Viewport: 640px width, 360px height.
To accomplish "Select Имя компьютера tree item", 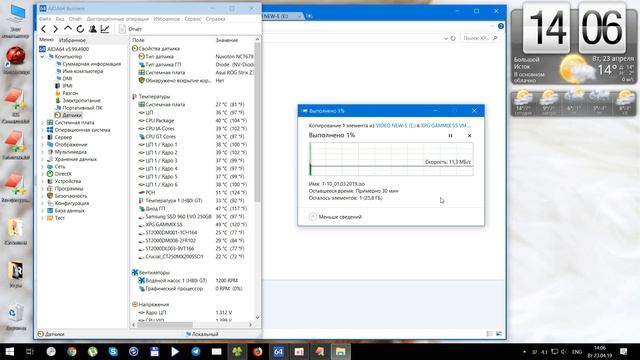I will [x=82, y=71].
